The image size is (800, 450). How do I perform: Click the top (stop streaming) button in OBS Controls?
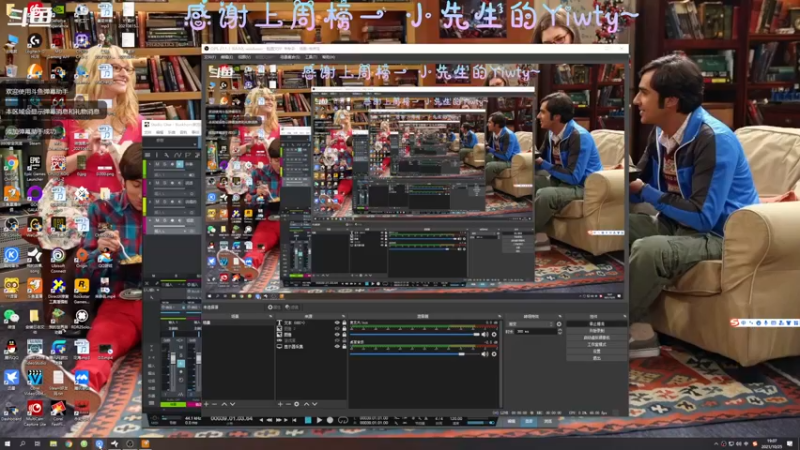coord(596,324)
